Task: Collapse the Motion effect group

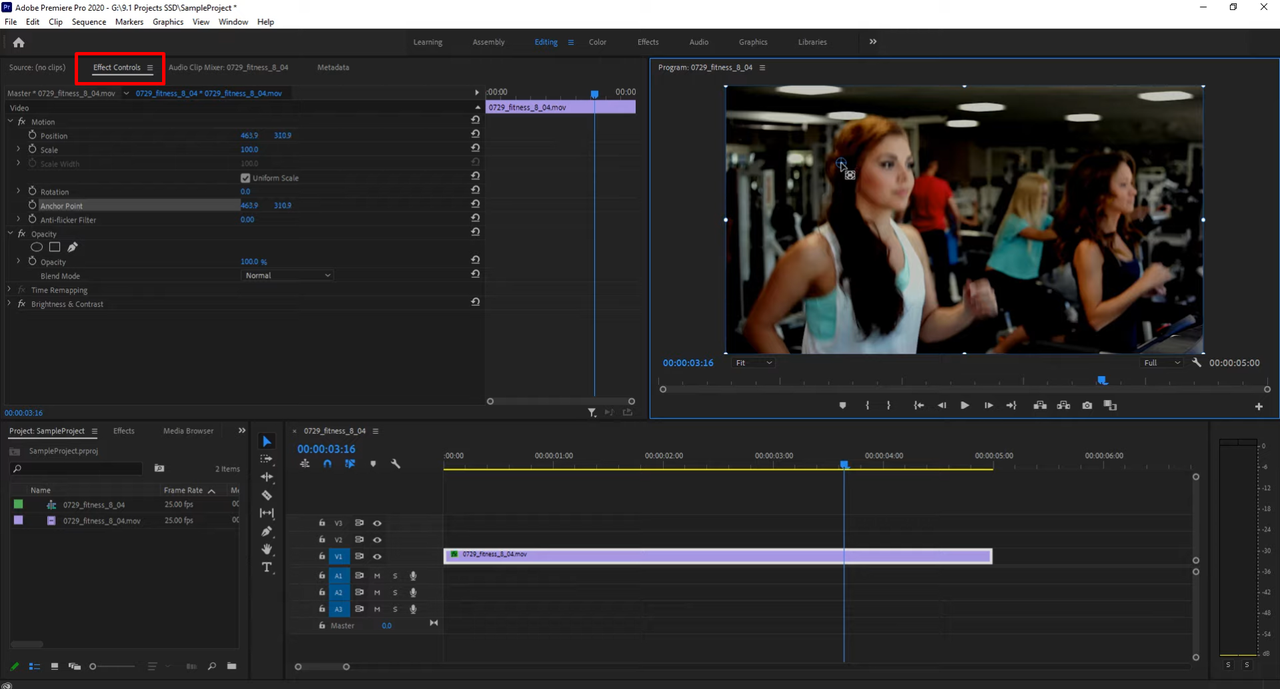Action: (x=10, y=121)
